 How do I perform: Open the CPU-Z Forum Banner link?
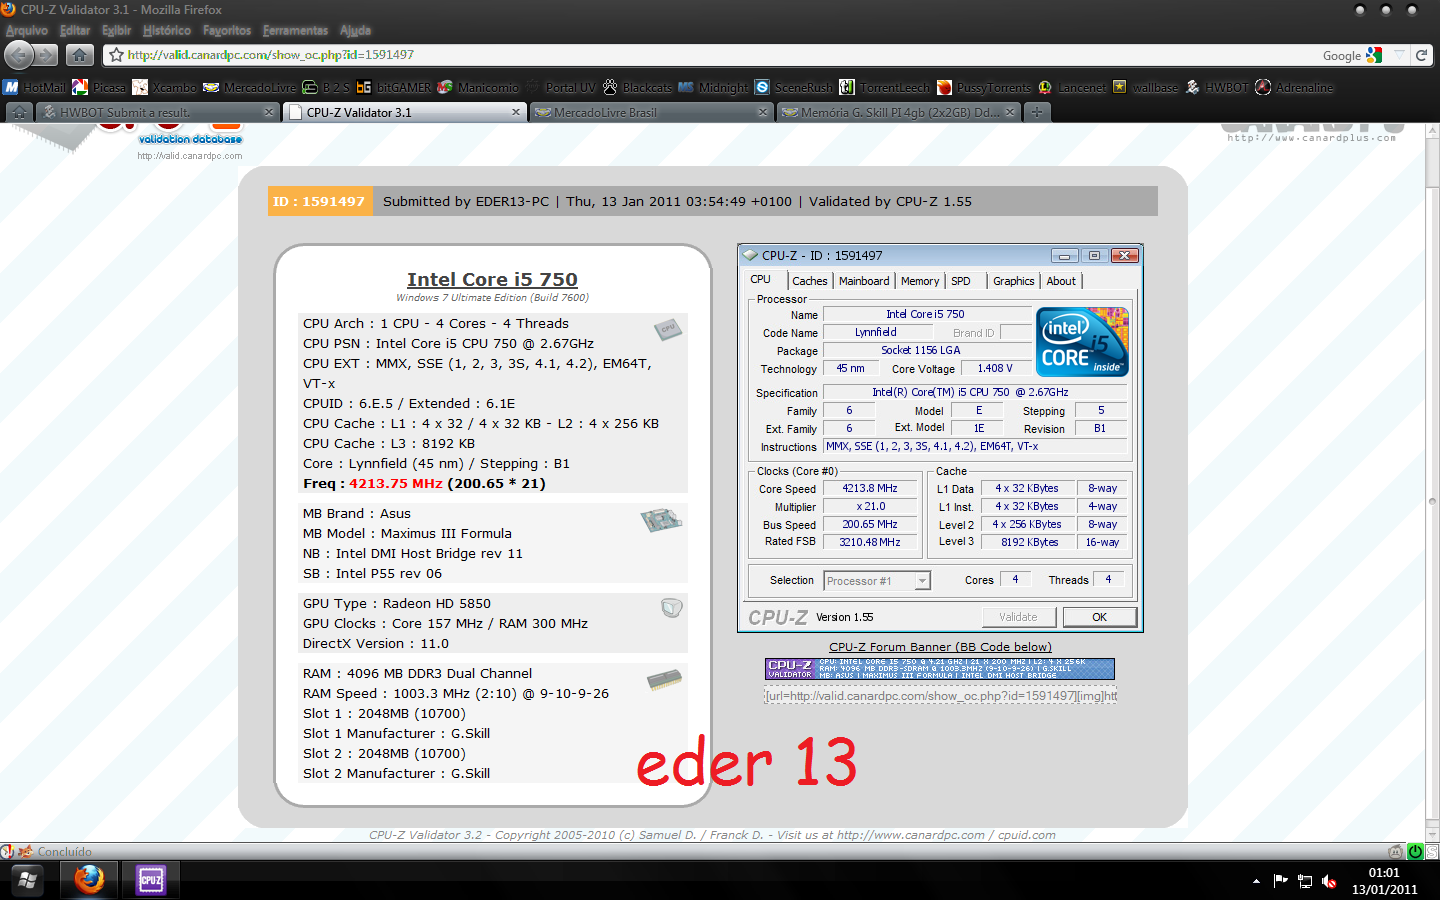(x=940, y=647)
